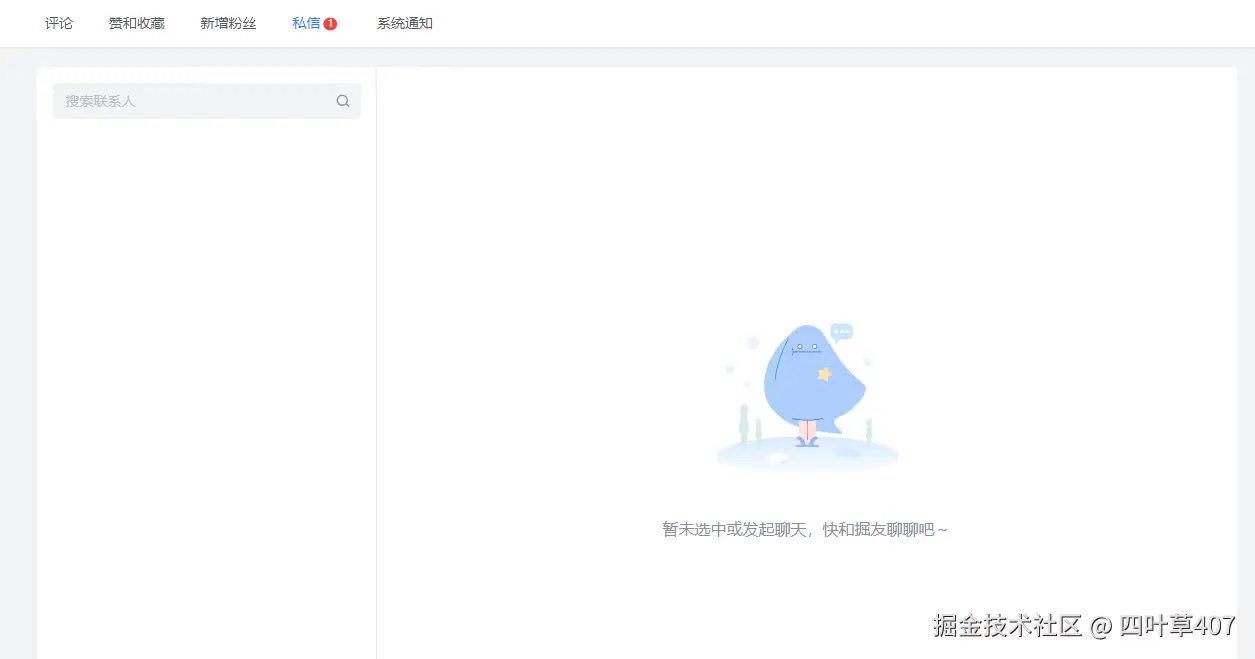The width and height of the screenshot is (1255, 659).
Task: Click the divider between contacts and chat
Action: pos(376,350)
